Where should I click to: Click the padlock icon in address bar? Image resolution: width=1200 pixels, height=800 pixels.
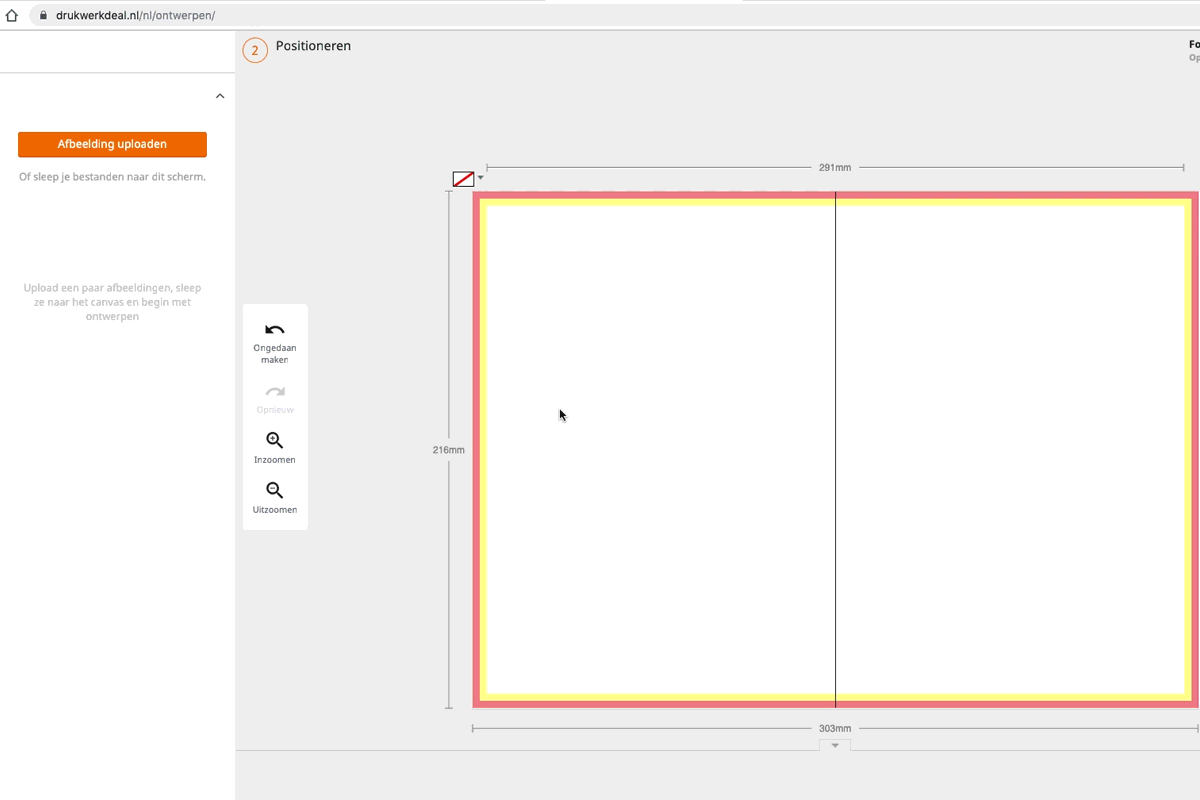click(x=43, y=16)
